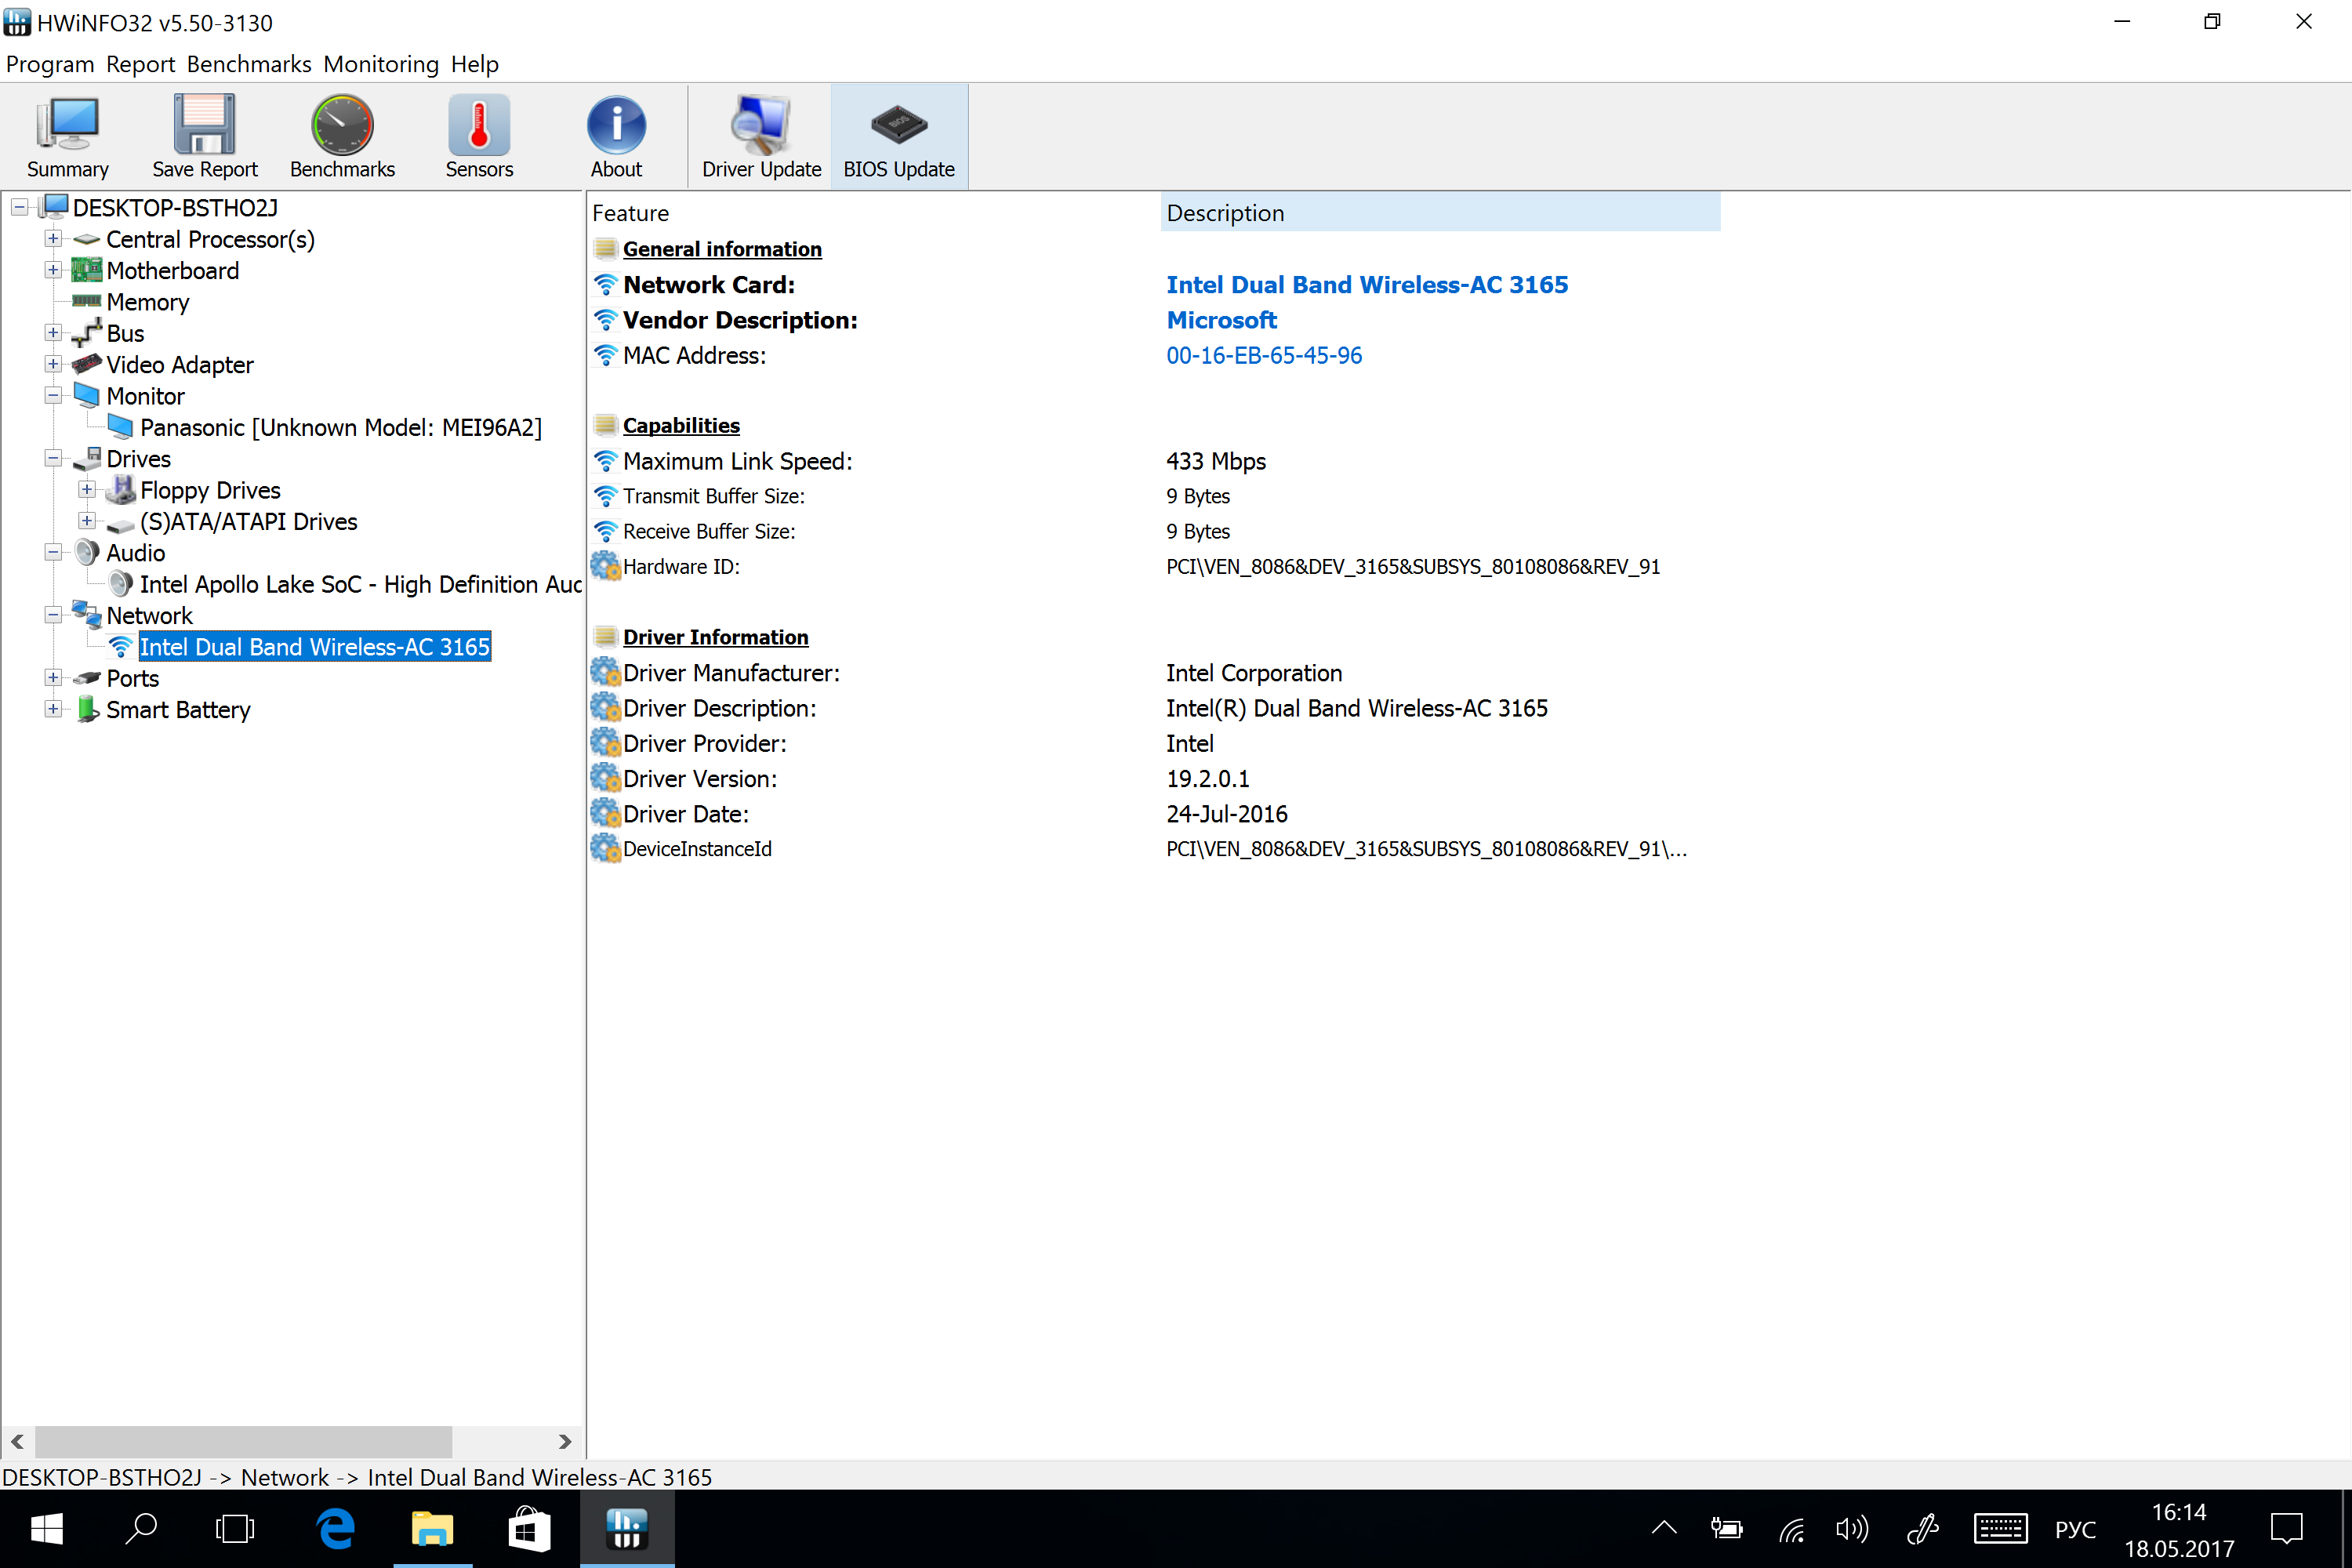Expand the (S)ATA/ATAPI Drives branch
2352x1568 pixels.
87,521
